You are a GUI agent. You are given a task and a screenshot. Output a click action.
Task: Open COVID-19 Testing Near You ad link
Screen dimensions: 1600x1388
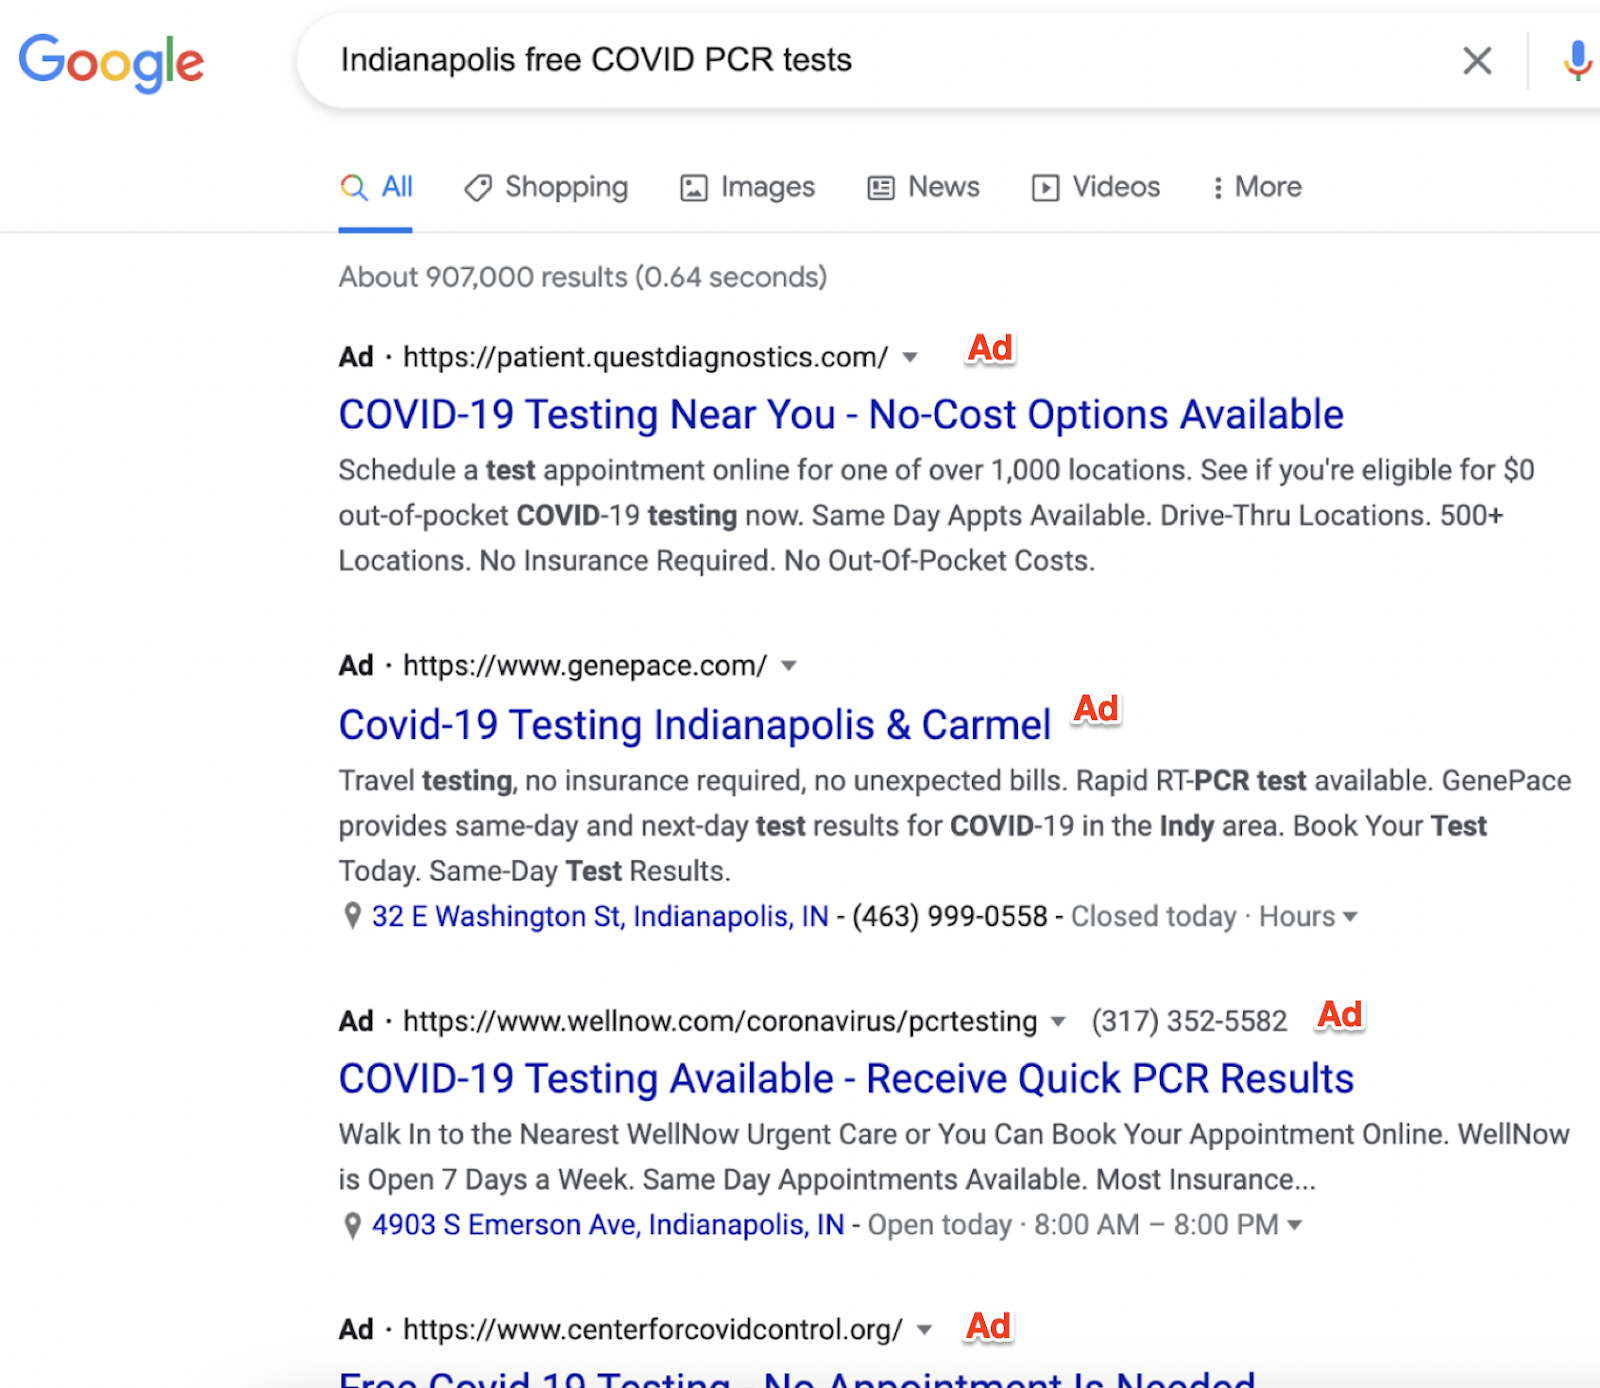841,414
